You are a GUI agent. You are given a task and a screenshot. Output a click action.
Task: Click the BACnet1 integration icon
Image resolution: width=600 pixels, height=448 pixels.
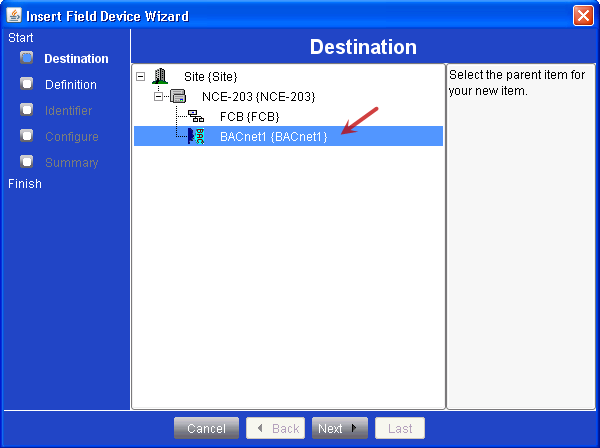pyautogui.click(x=196, y=136)
